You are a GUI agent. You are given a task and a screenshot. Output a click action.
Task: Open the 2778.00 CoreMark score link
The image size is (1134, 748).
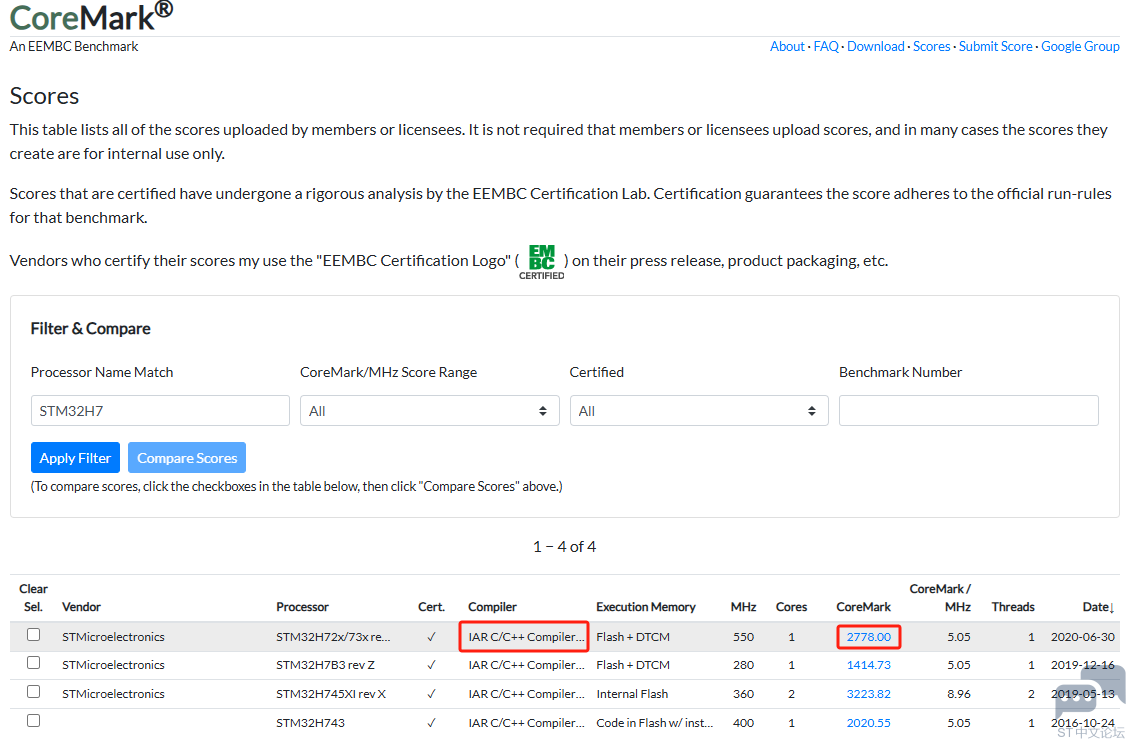coord(869,637)
